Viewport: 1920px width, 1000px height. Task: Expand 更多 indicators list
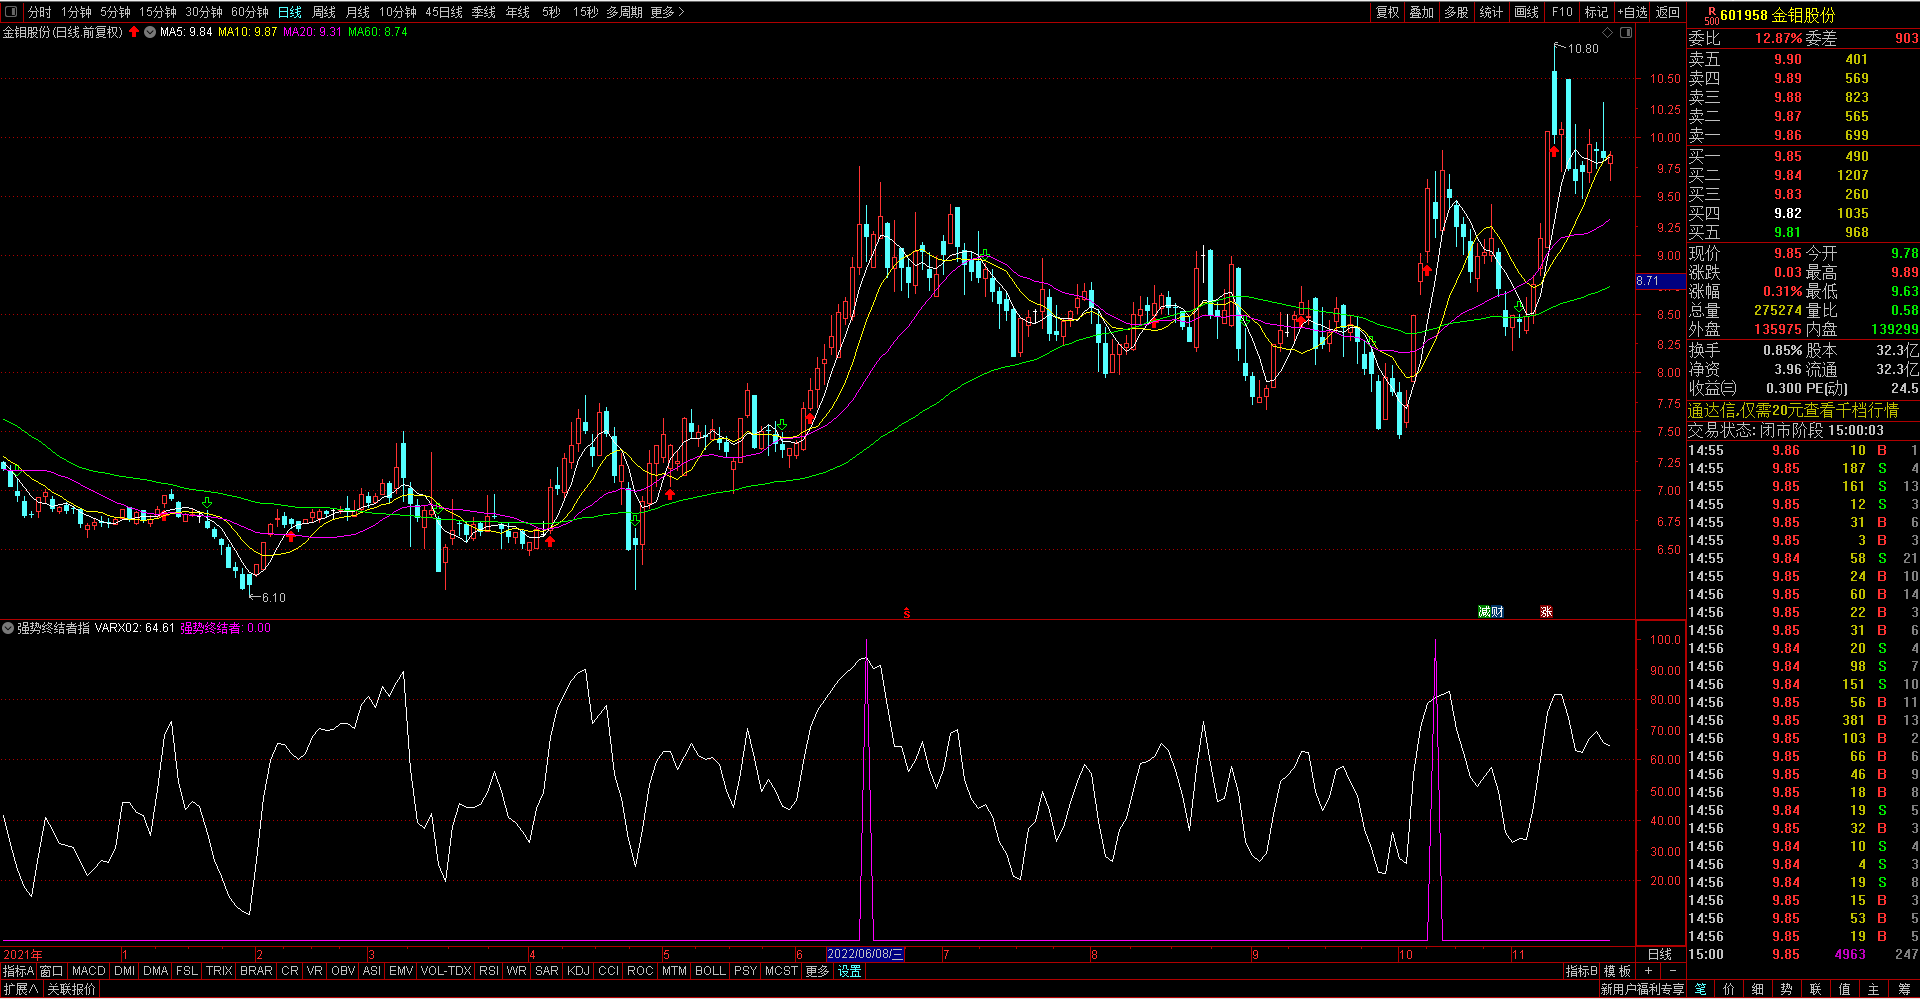point(817,971)
